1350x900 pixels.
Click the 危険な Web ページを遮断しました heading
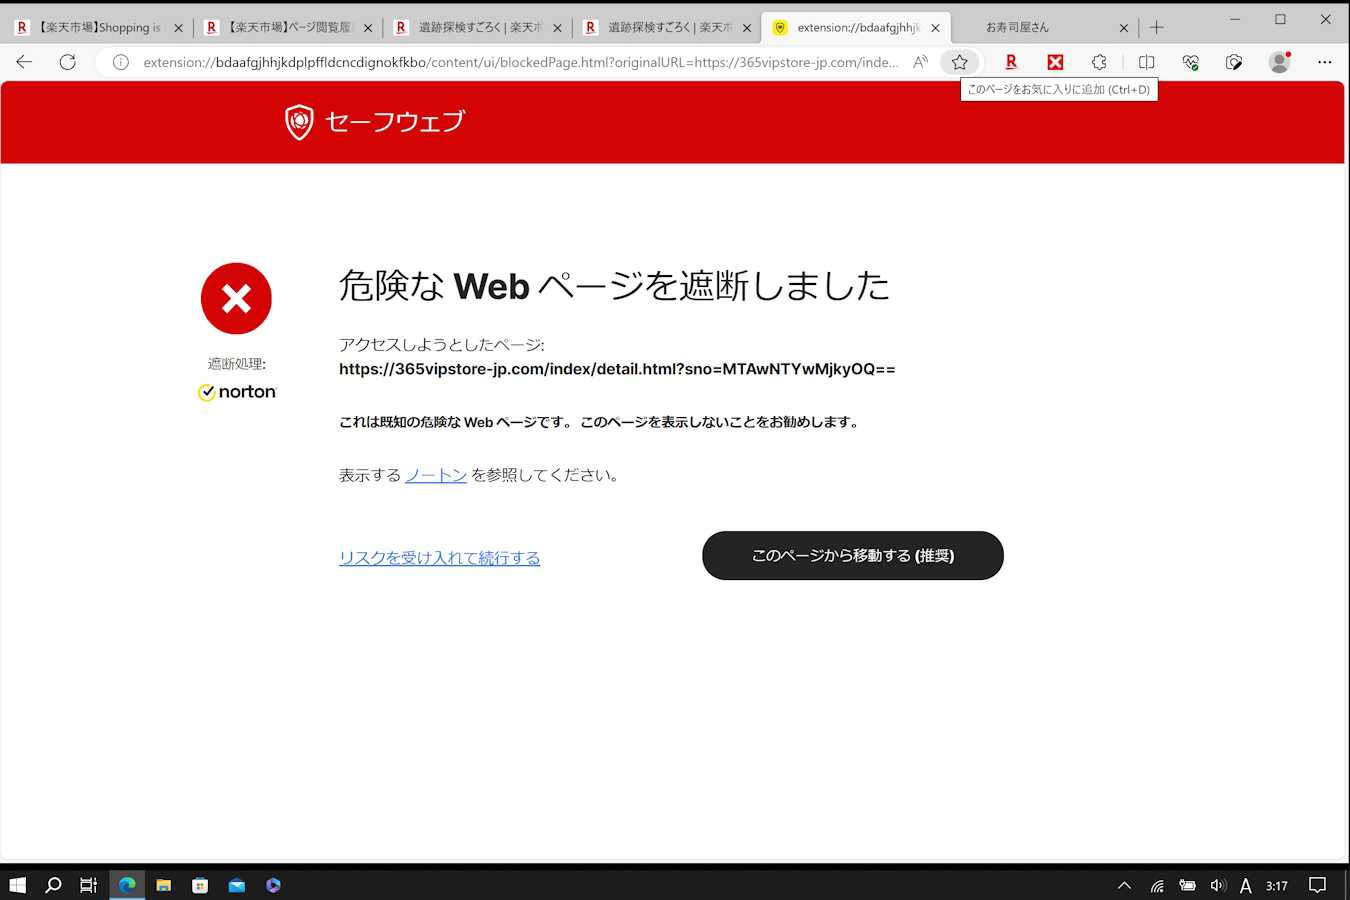click(x=614, y=286)
